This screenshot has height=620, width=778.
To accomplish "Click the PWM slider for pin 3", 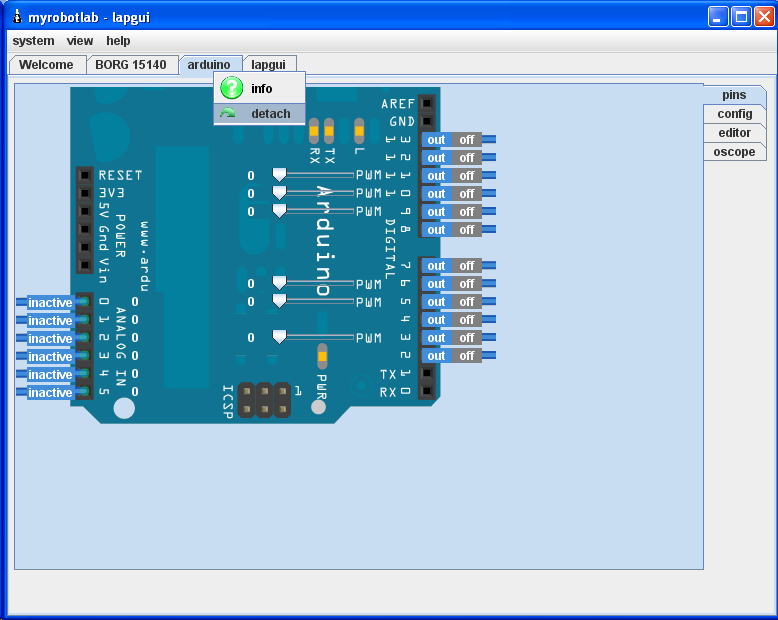I will [x=313, y=337].
